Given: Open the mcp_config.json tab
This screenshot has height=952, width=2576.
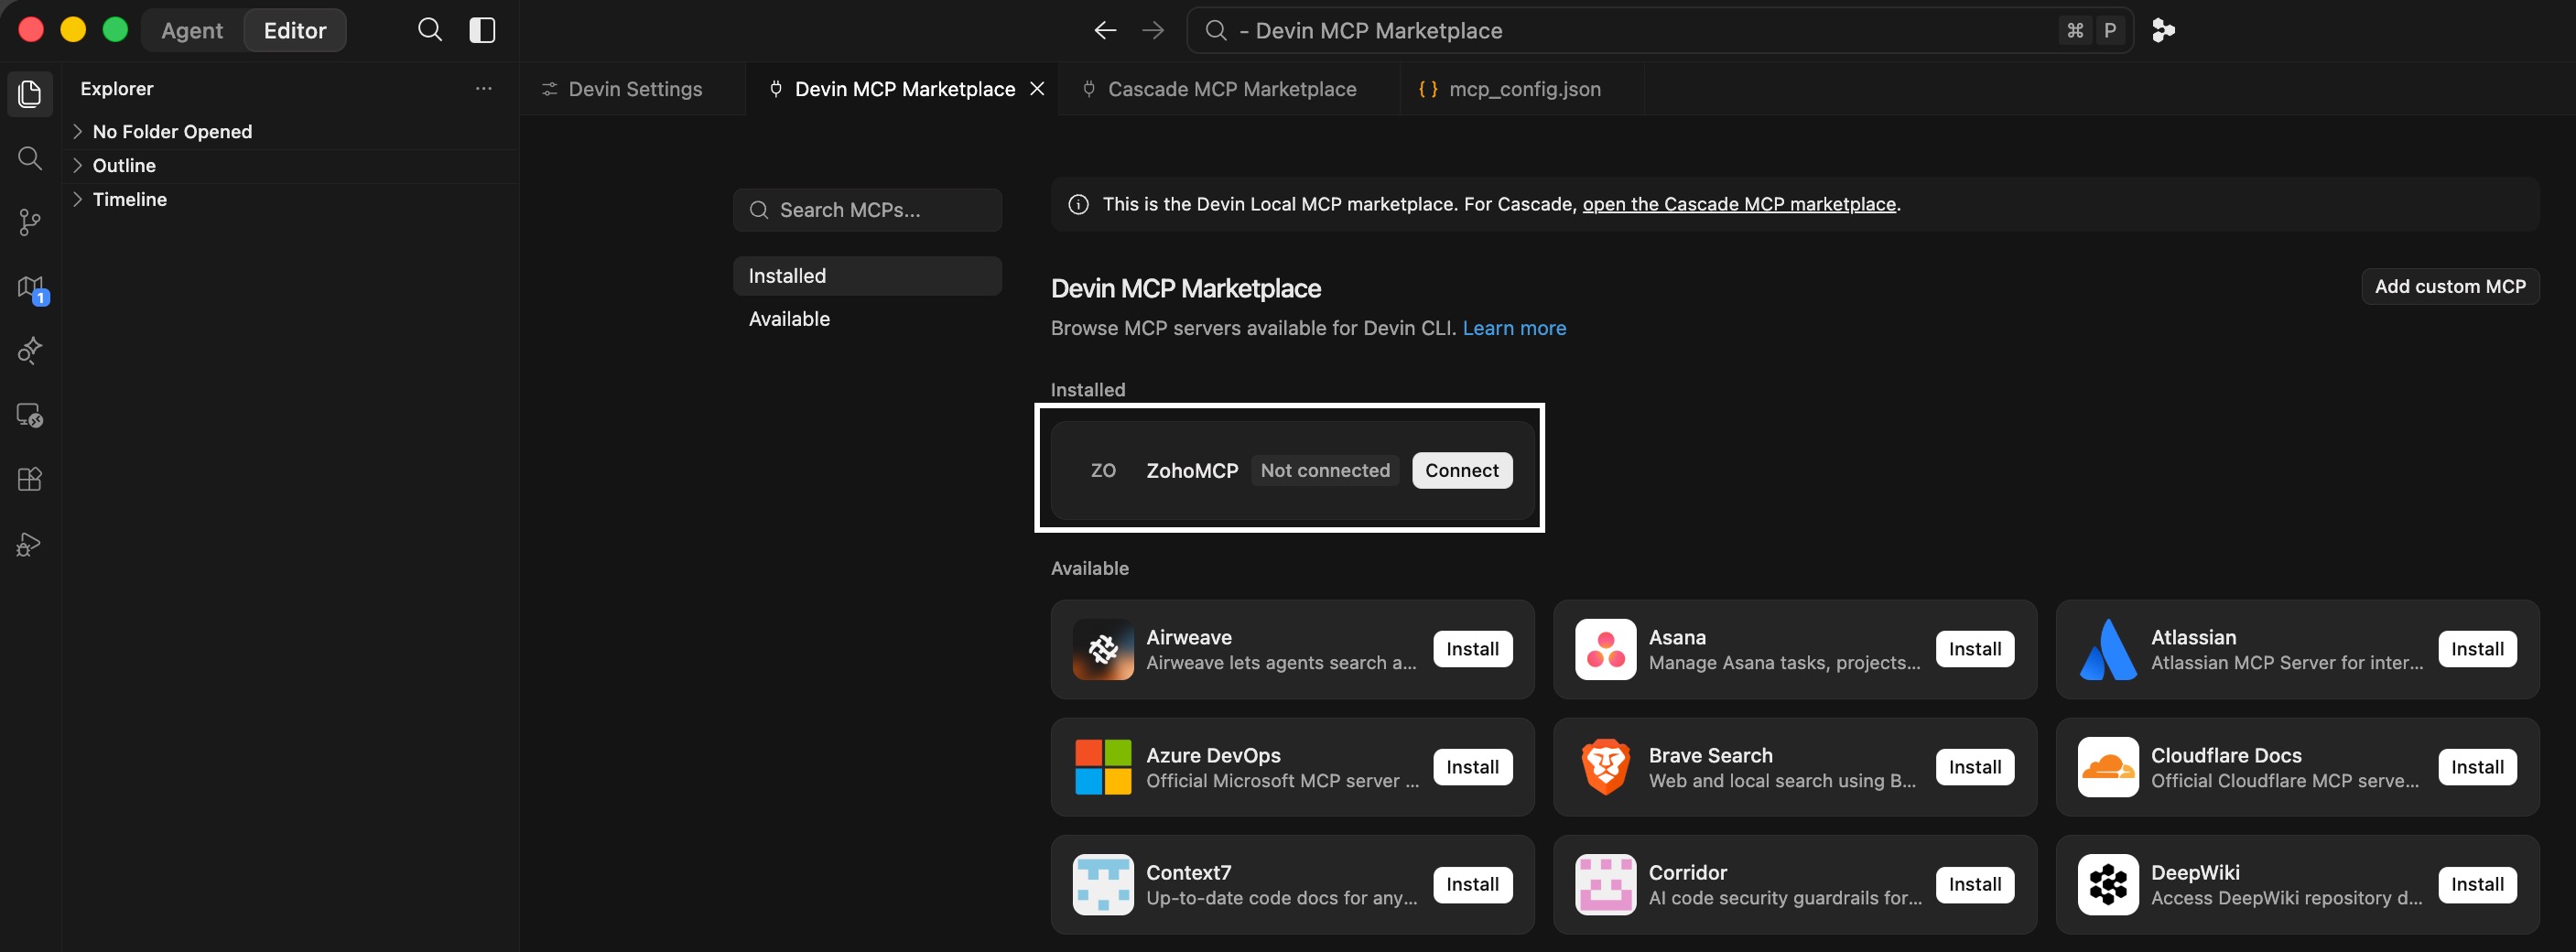Looking at the screenshot, I should pos(1521,89).
